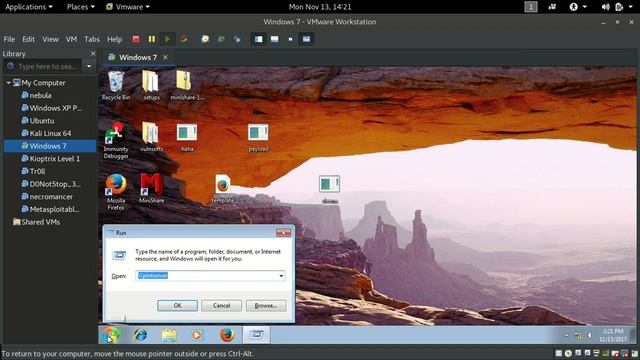Close the Windows 7 tab

tap(165, 58)
